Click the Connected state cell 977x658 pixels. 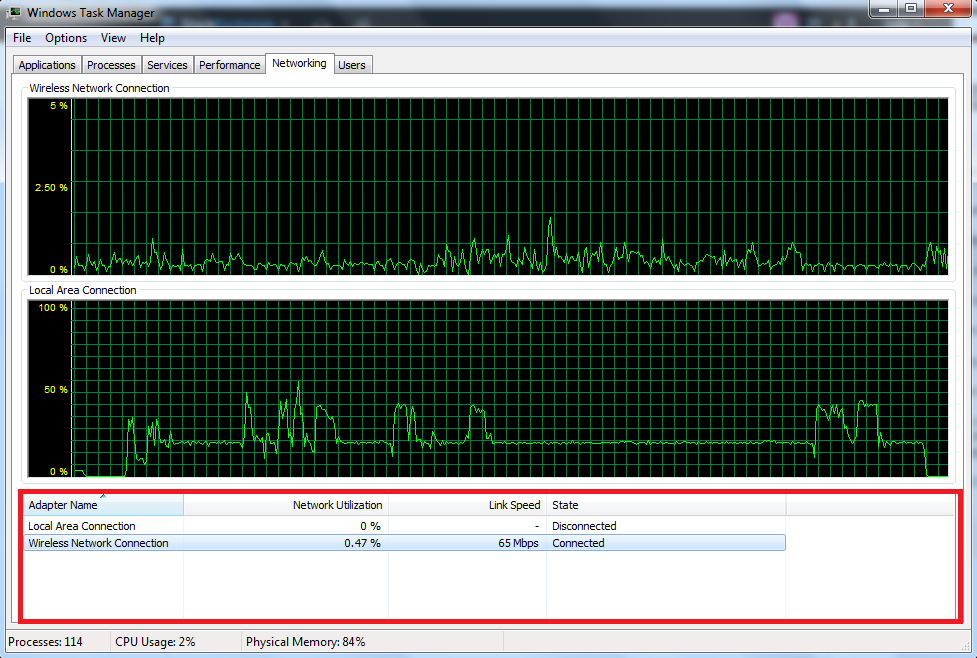(x=578, y=543)
